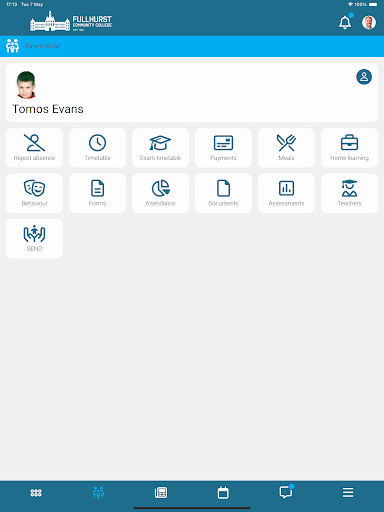Open the user avatar in the header

coord(369,22)
